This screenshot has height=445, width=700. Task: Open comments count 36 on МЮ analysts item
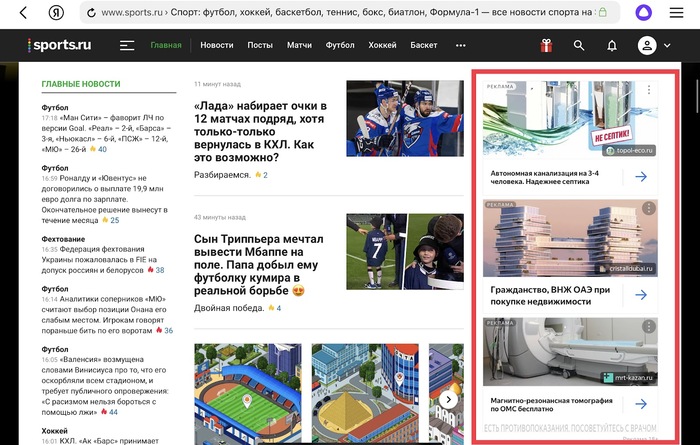pos(168,330)
